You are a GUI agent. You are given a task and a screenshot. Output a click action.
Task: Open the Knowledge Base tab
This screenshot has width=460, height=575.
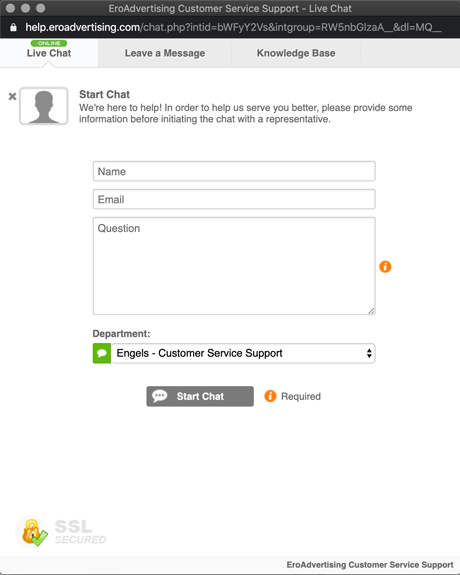point(296,53)
